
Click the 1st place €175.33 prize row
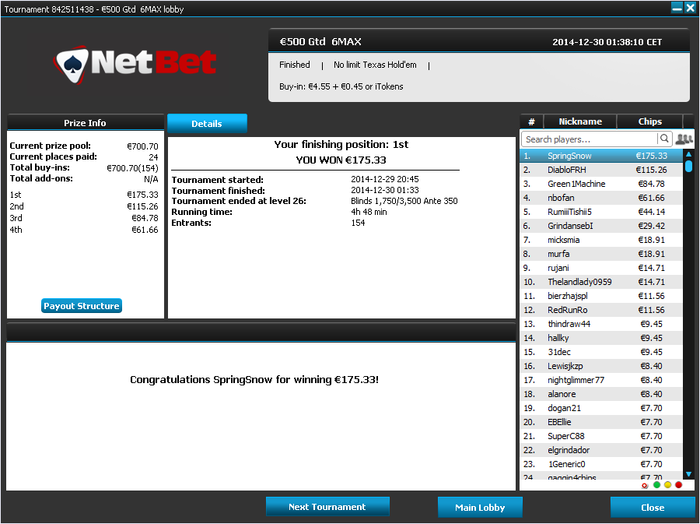pyautogui.click(x=84, y=195)
